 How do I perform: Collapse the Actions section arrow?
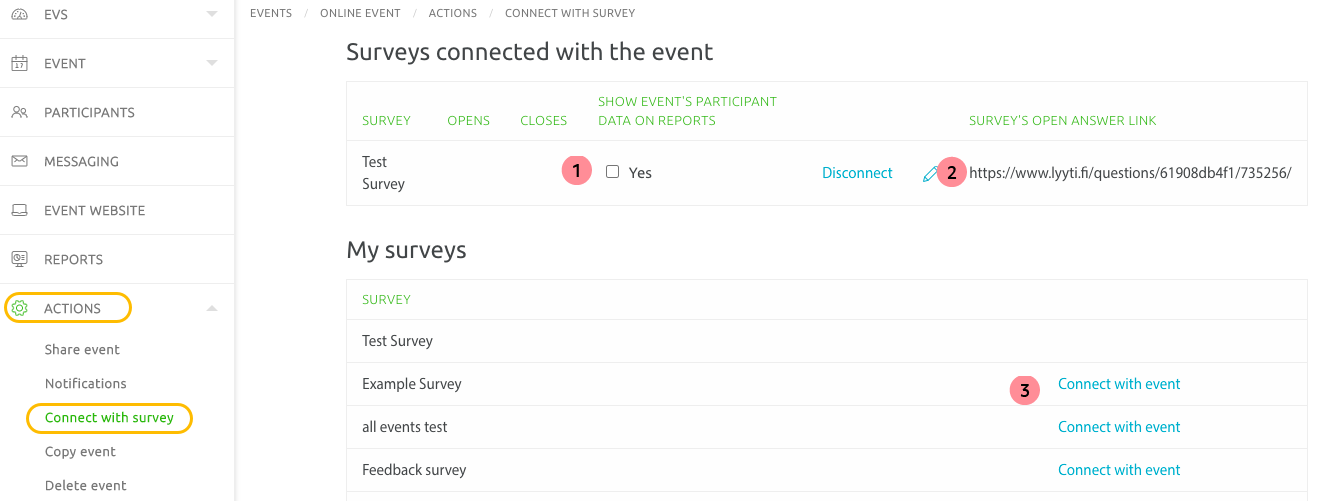click(211, 308)
